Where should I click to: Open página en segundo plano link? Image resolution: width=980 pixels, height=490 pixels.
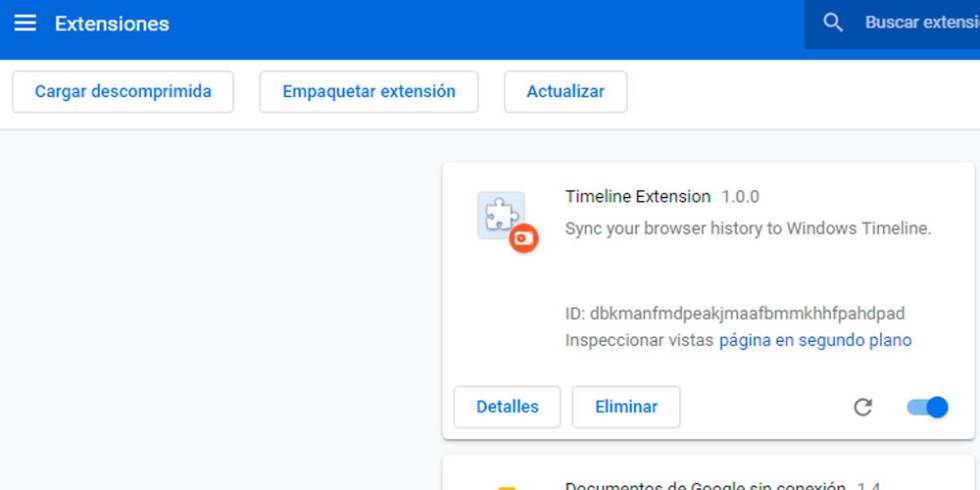[x=815, y=341]
